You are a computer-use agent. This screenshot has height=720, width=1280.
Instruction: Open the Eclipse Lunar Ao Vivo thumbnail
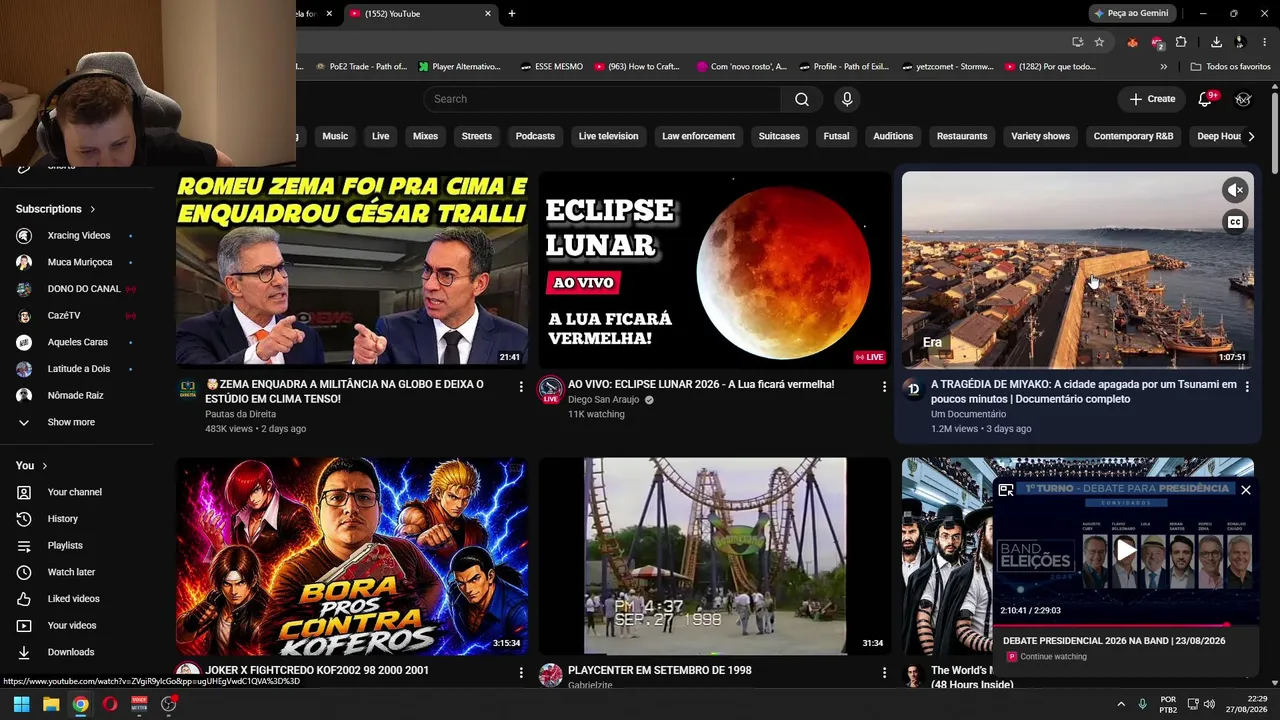click(x=714, y=270)
